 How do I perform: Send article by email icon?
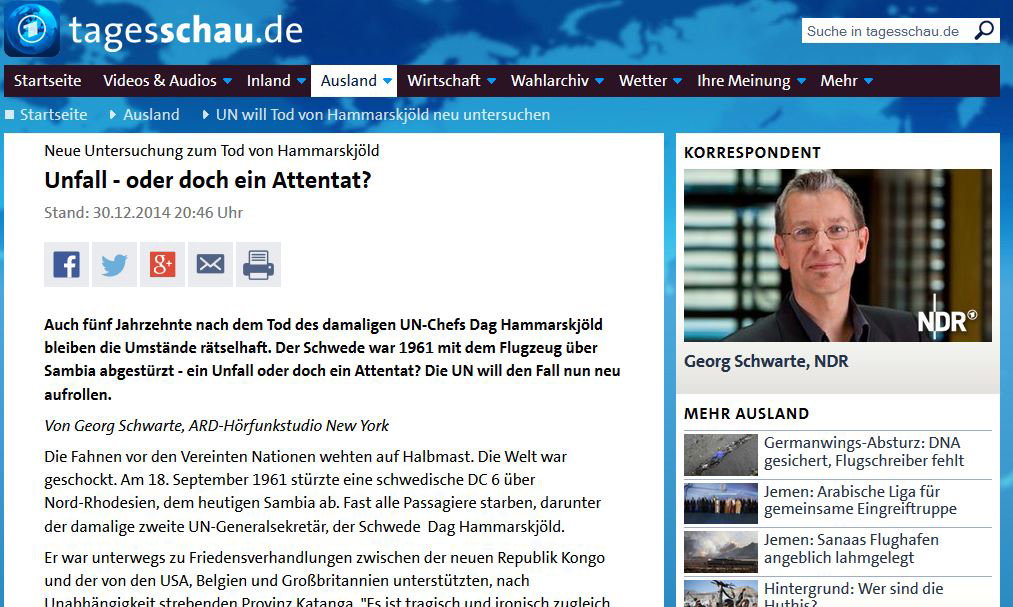coord(210,265)
